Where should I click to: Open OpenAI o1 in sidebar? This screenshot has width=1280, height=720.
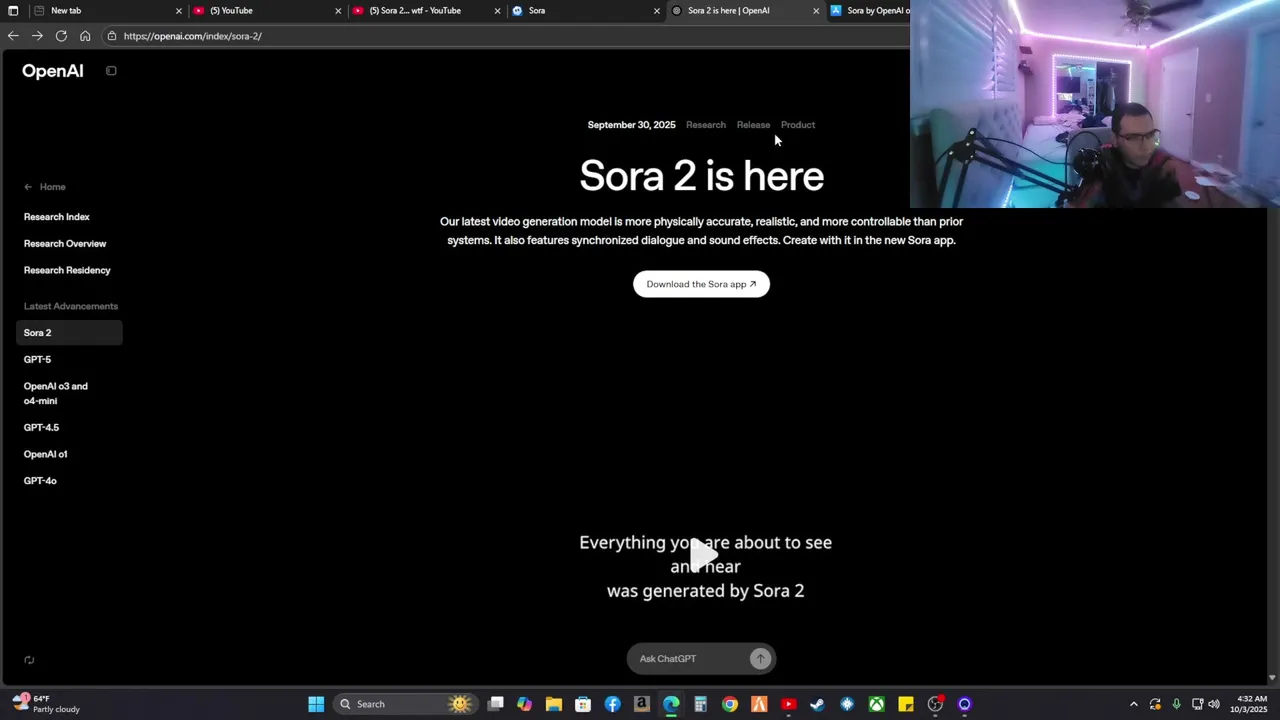click(x=46, y=454)
